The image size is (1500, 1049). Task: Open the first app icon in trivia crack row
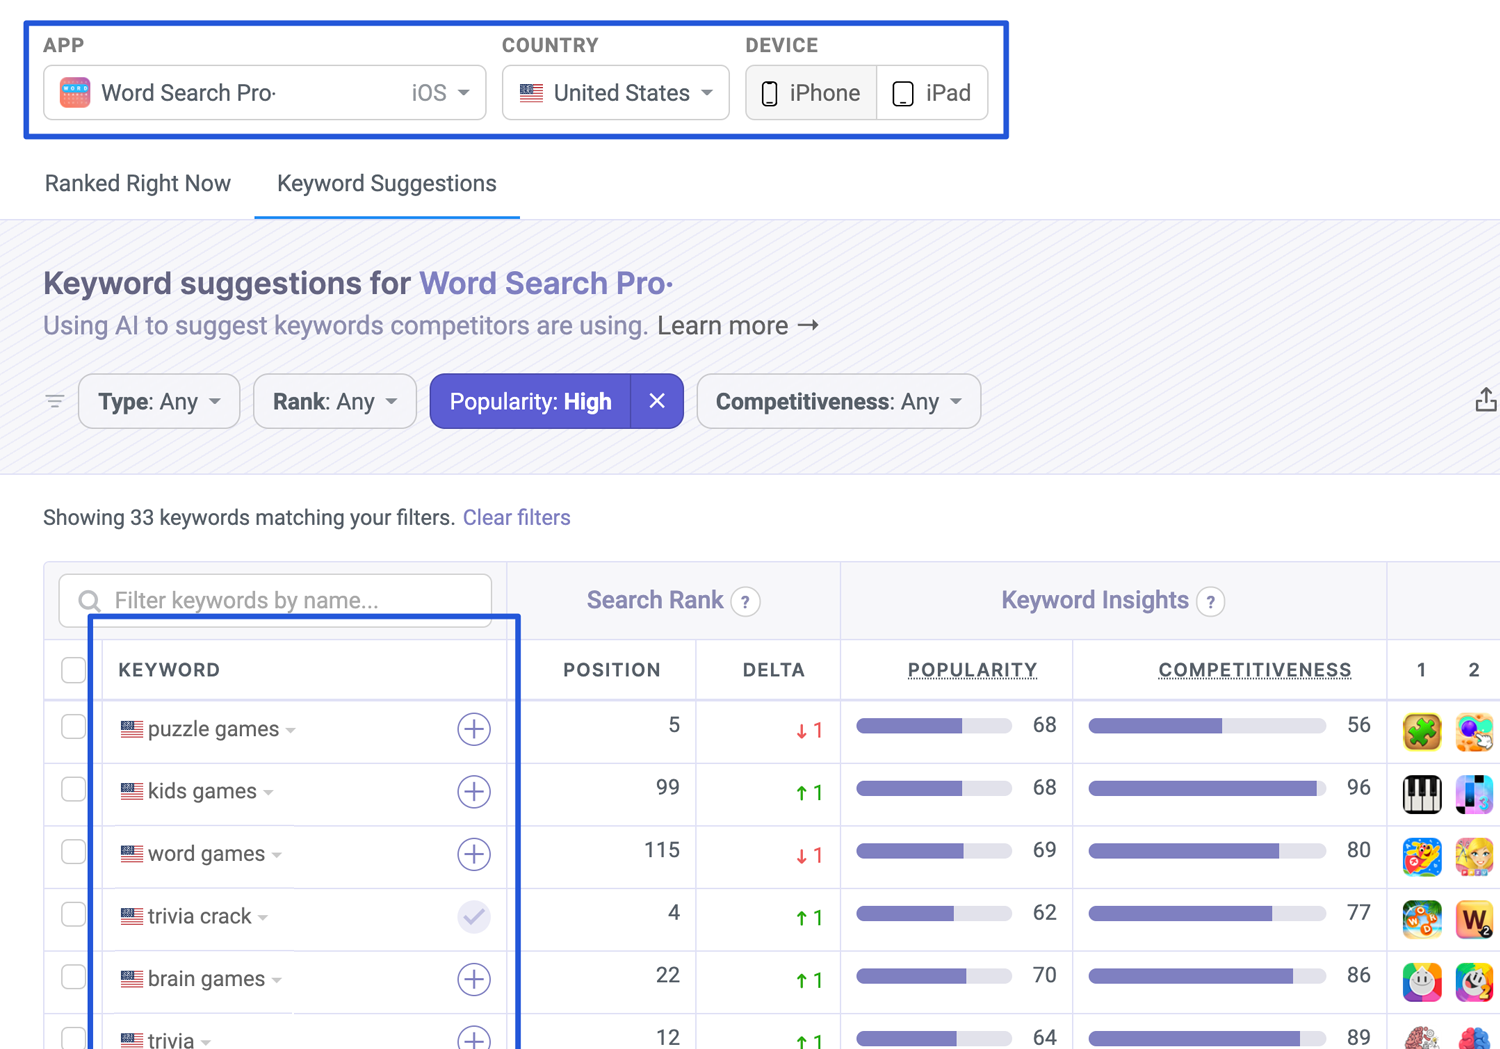(x=1422, y=919)
